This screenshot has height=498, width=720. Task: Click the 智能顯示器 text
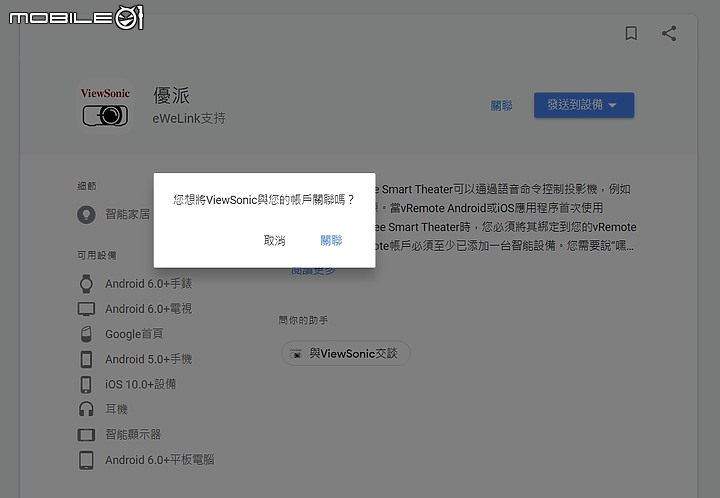pyautogui.click(x=133, y=434)
